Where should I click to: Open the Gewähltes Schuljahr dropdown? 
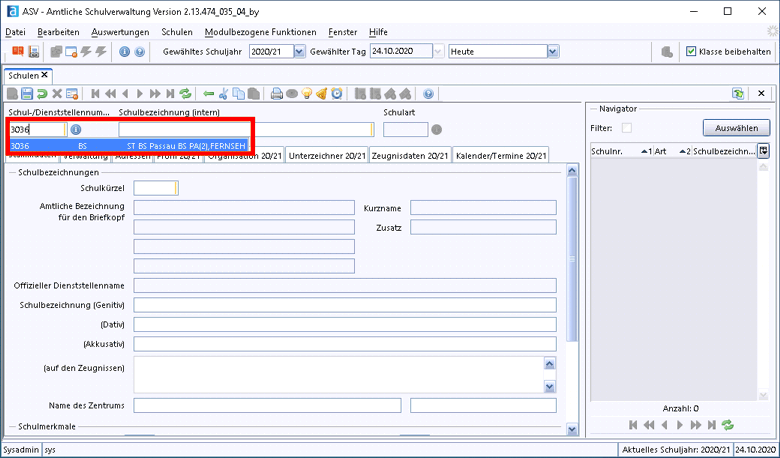click(x=299, y=51)
